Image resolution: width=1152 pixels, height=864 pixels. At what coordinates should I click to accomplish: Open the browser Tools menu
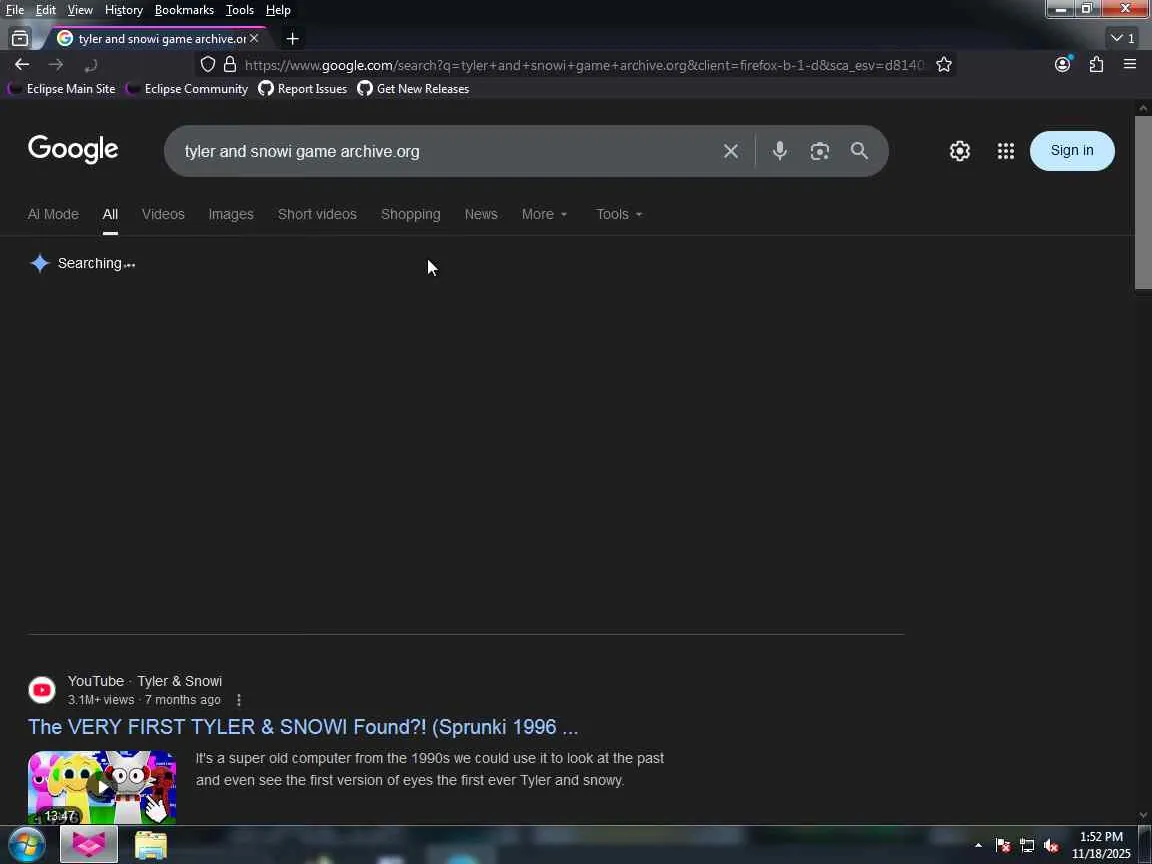pos(240,10)
